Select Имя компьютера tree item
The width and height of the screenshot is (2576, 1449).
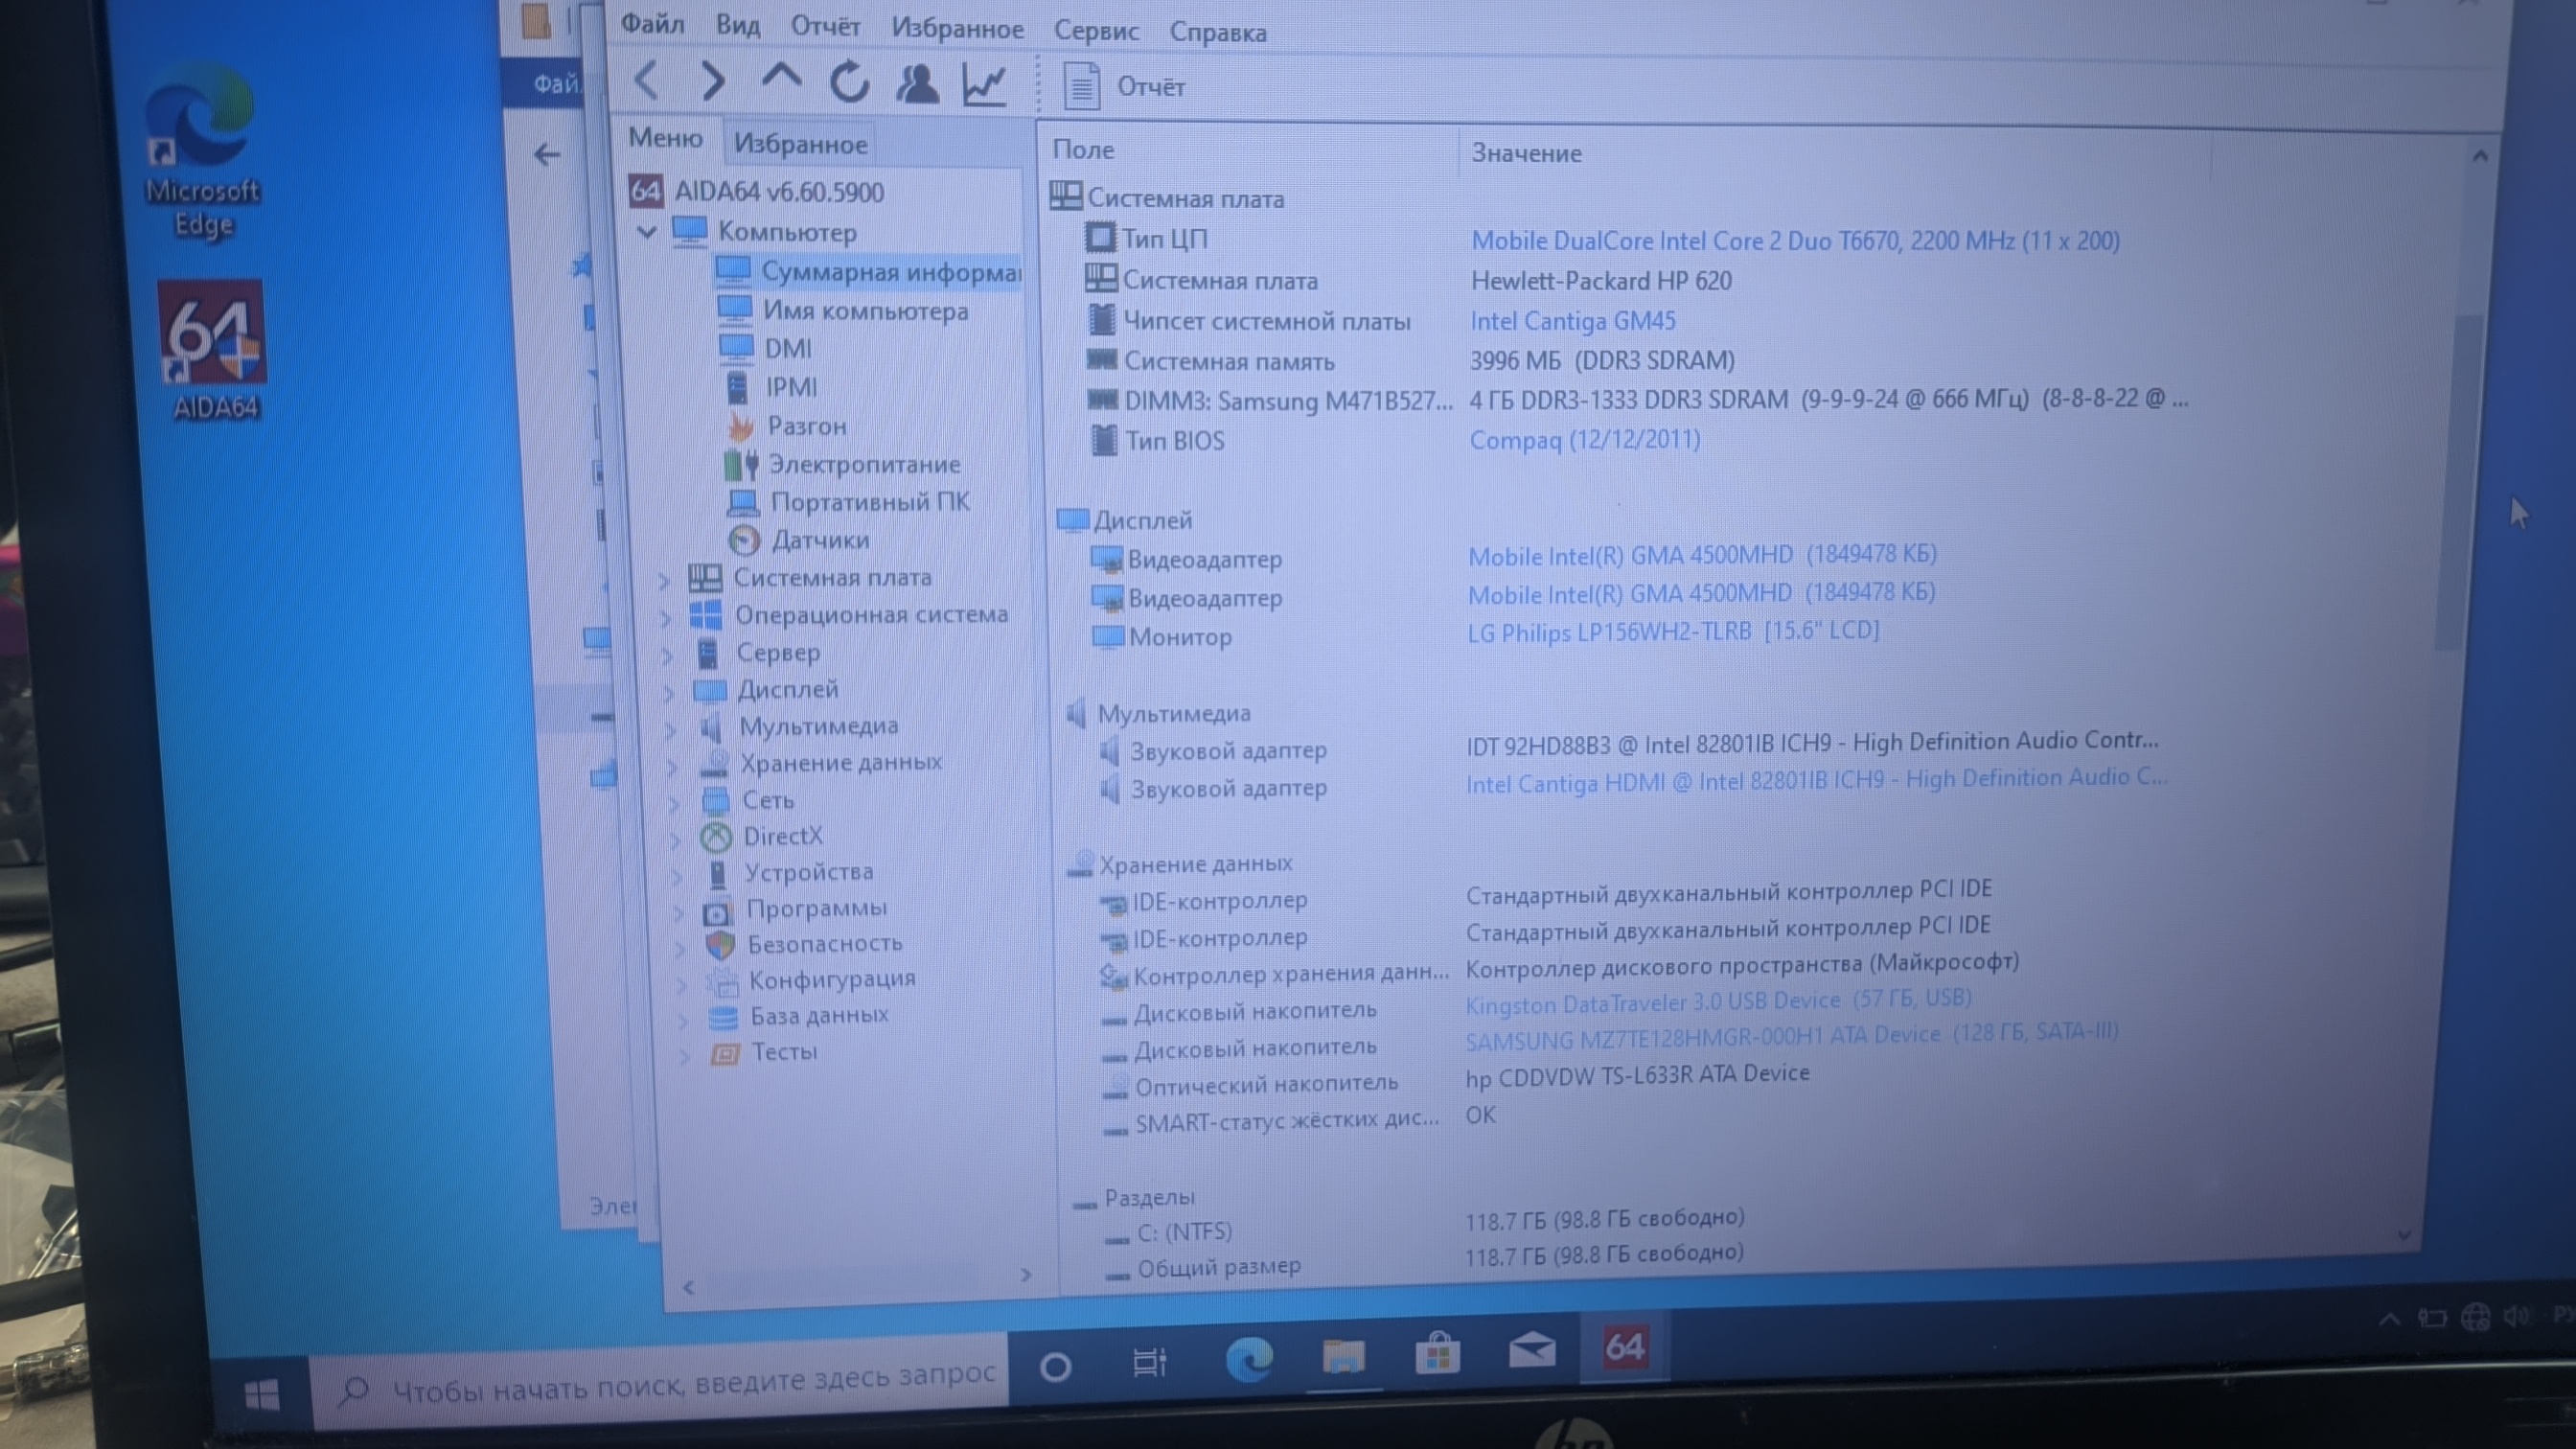point(865,311)
